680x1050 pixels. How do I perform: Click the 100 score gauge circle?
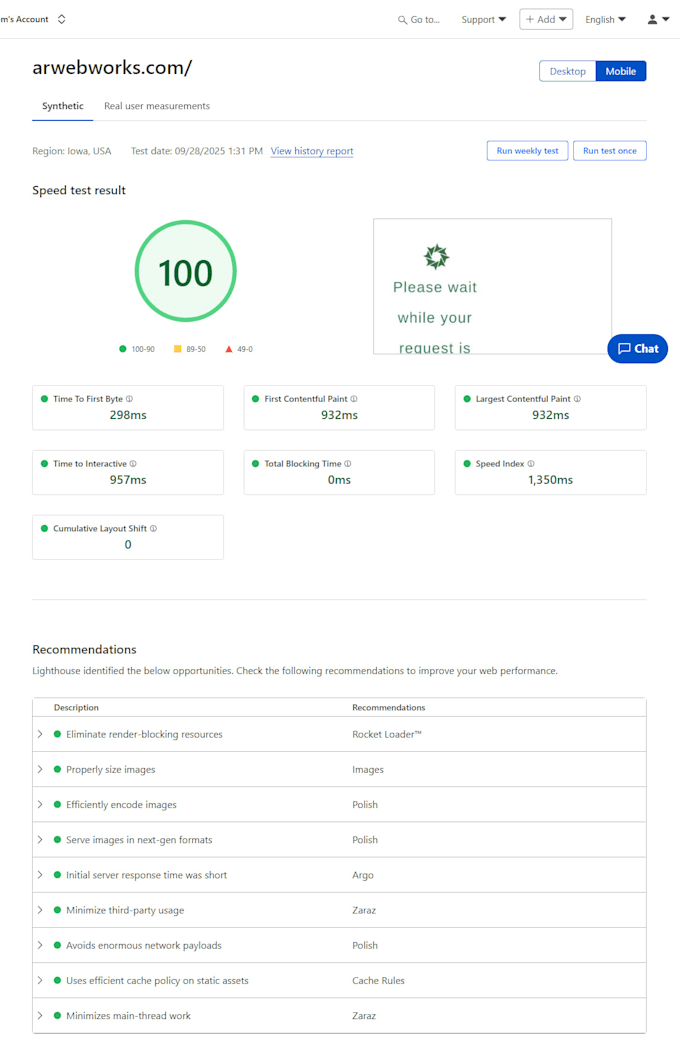(x=186, y=271)
